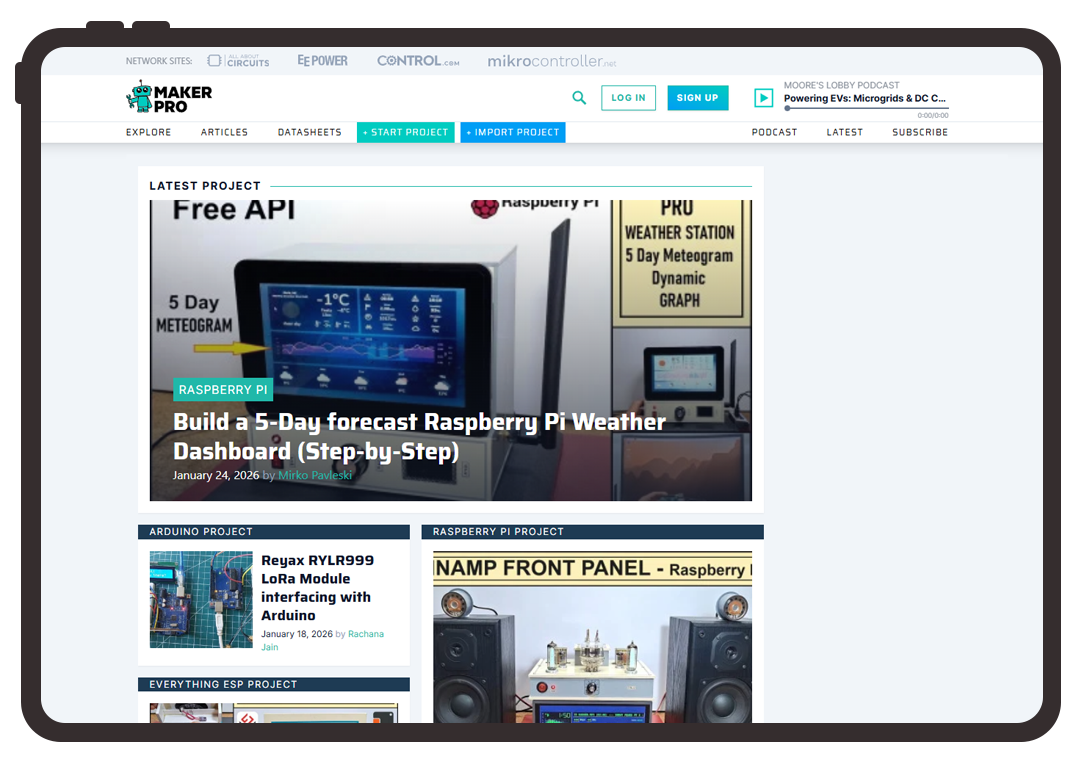The height and width of the screenshot is (761, 1080).
Task: Click the Arduino Project section header
Action: click(273, 532)
